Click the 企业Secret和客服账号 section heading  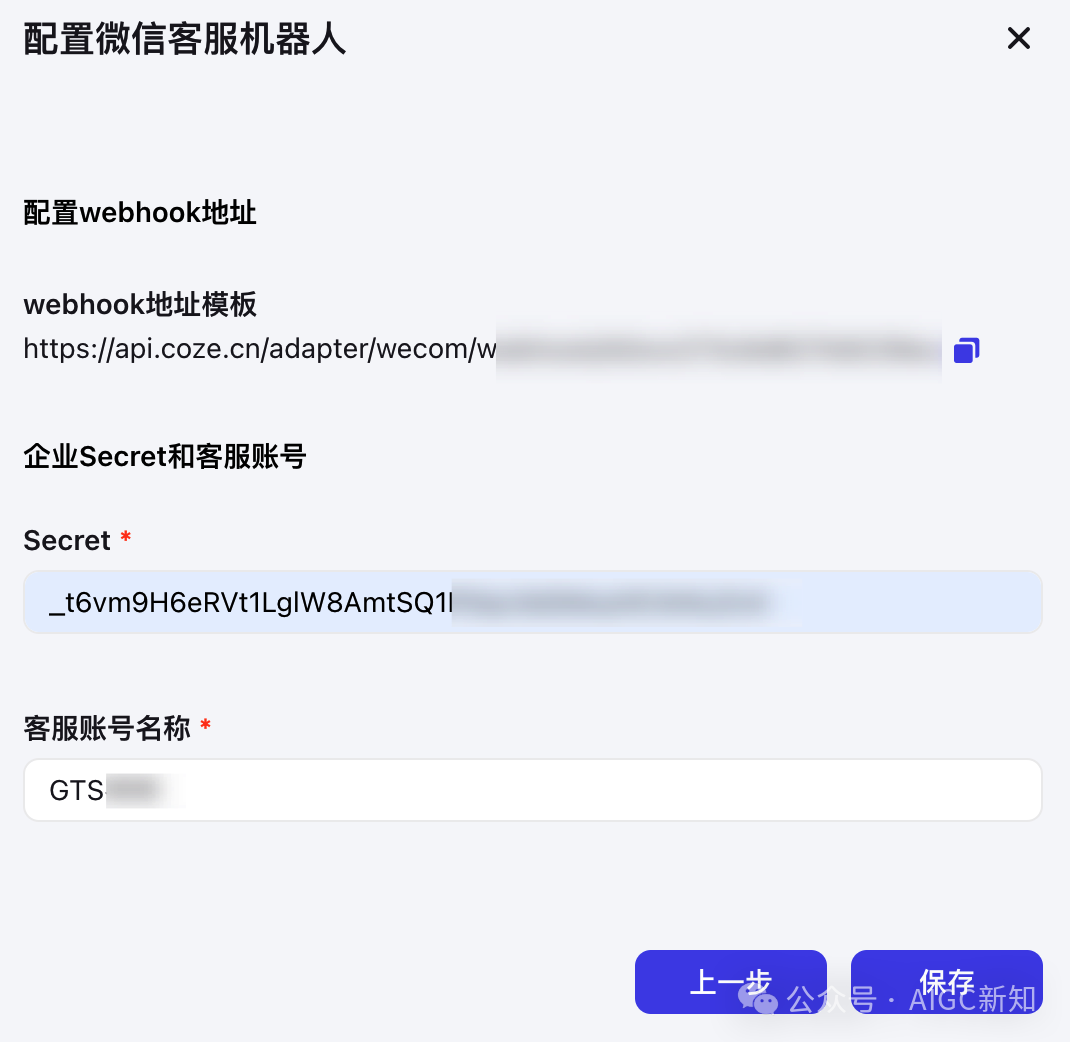click(x=164, y=456)
